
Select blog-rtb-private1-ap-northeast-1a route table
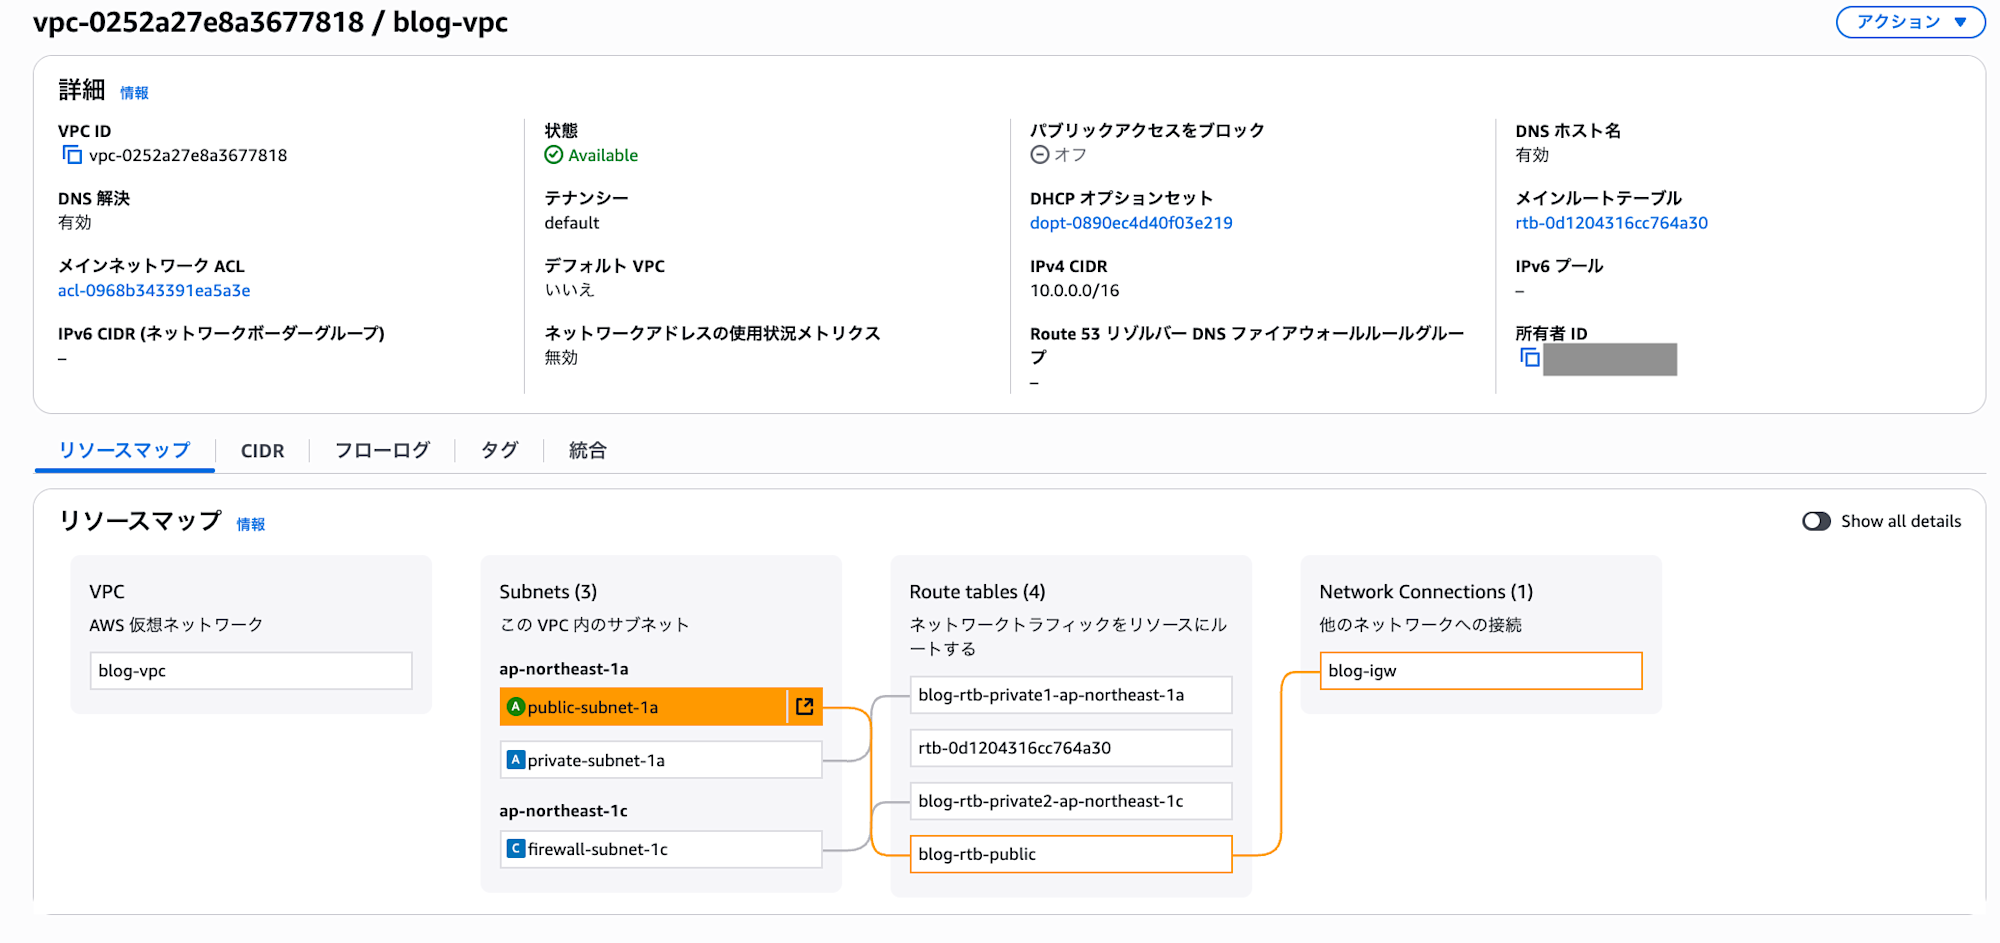coord(1070,695)
